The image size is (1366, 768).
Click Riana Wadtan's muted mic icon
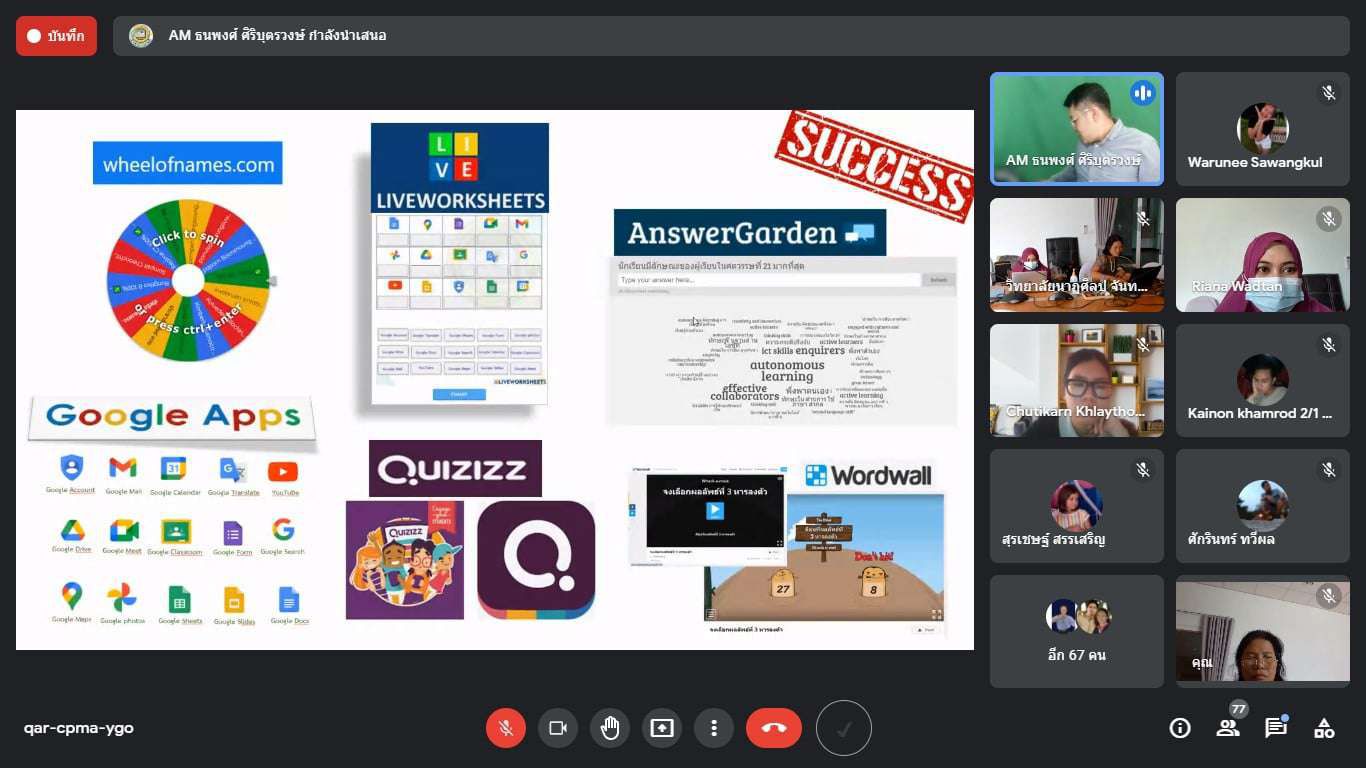tap(1329, 219)
